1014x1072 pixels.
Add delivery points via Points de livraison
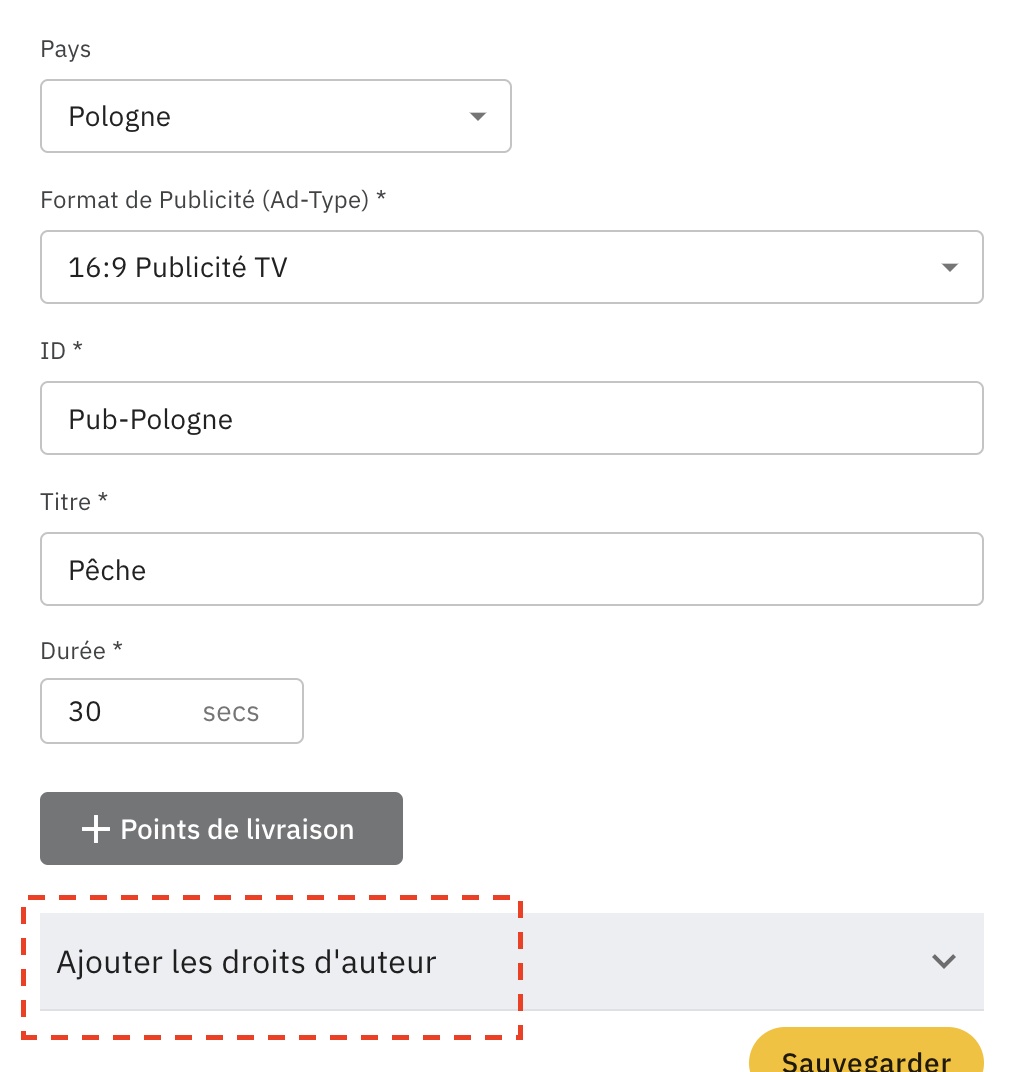221,828
